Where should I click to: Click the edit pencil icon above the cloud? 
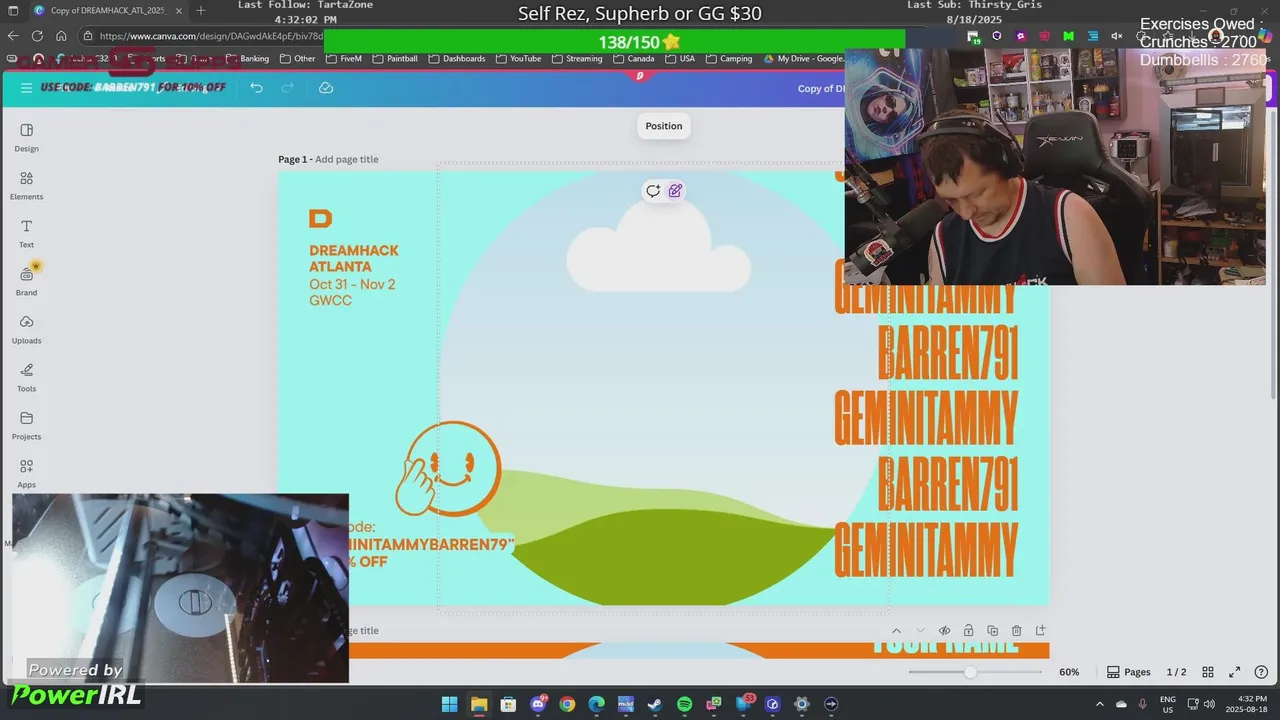tap(675, 191)
